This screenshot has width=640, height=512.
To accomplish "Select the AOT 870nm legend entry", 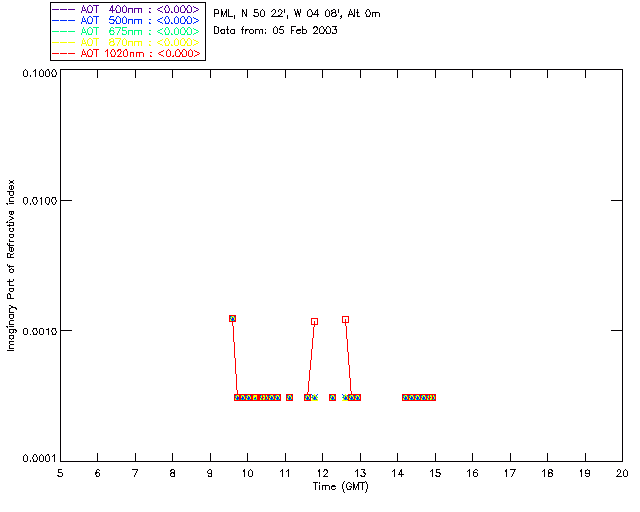I will (126, 42).
